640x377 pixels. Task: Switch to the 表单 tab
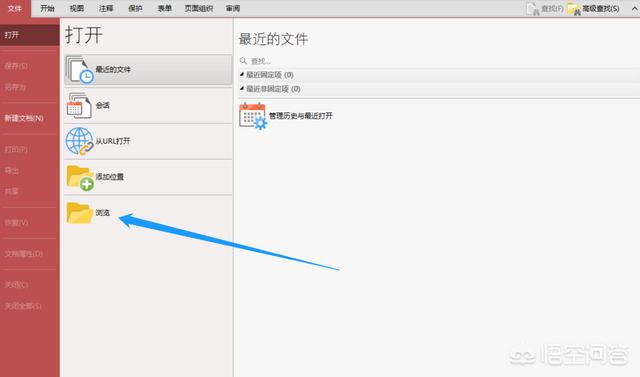[x=165, y=8]
